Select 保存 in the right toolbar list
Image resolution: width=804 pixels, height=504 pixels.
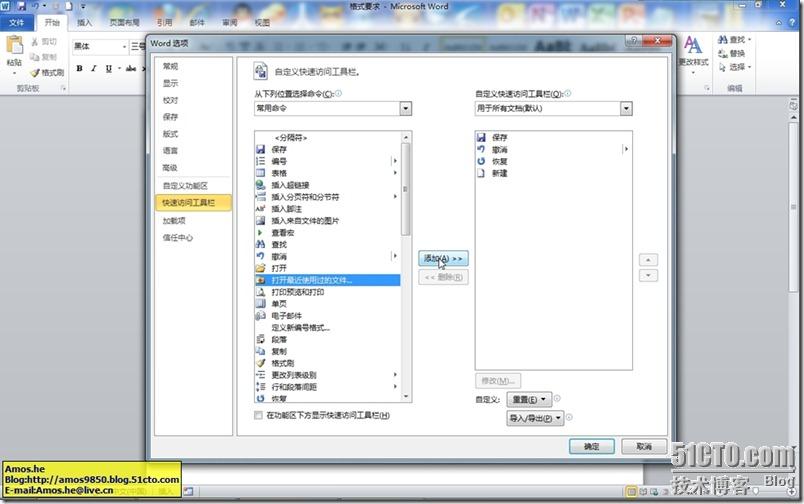coord(553,137)
